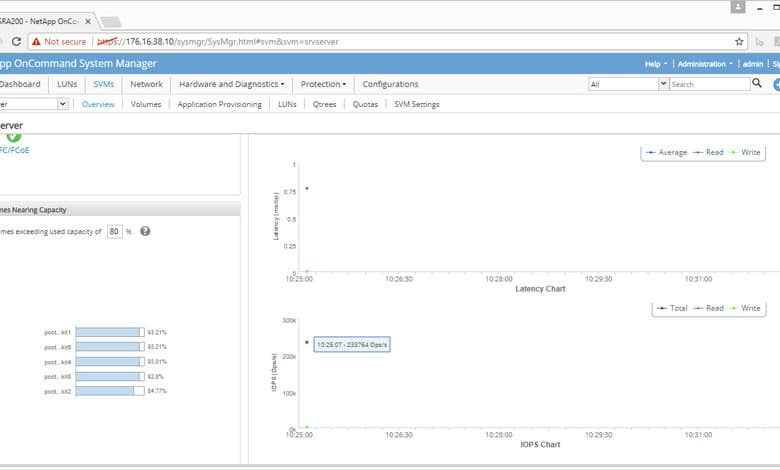Click the IOPS Chart title
This screenshot has height=470, width=780.
pyautogui.click(x=540, y=445)
